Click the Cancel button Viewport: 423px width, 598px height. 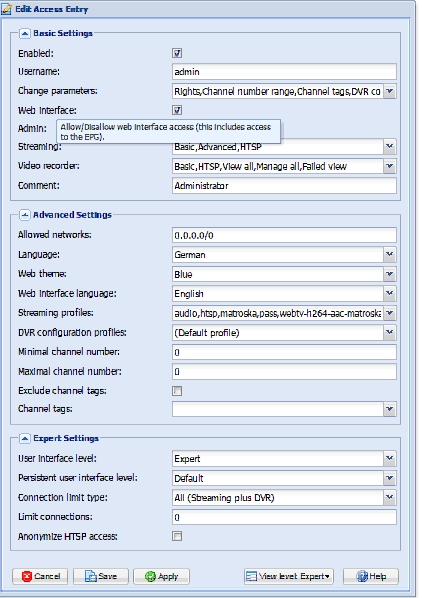click(40, 577)
